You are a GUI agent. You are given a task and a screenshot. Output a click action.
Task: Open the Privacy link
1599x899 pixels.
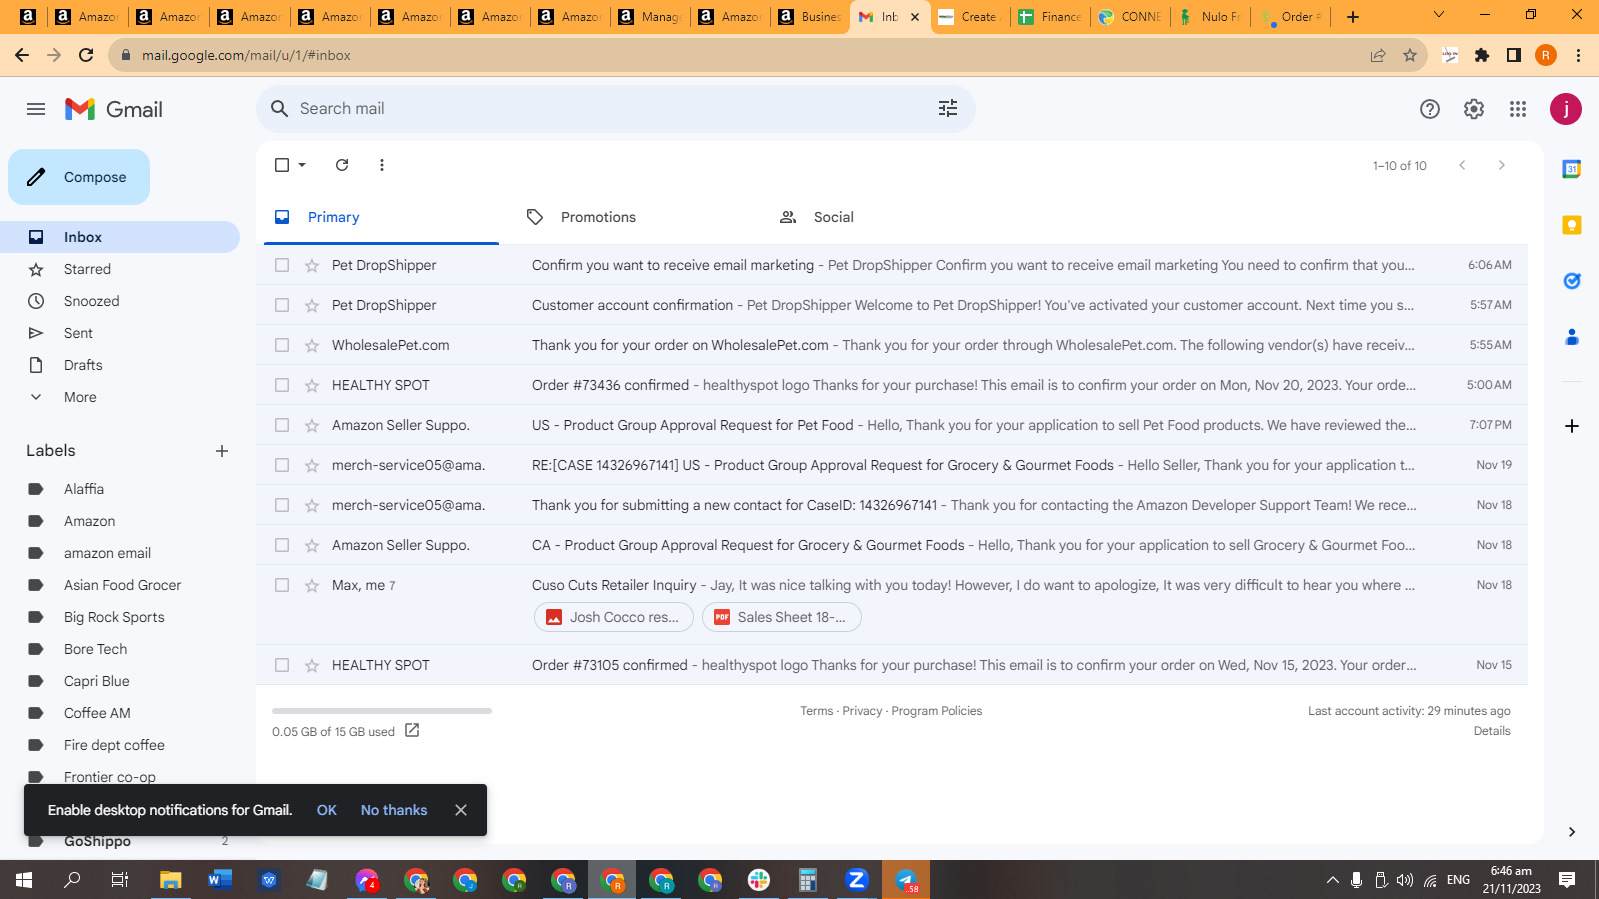pos(862,711)
